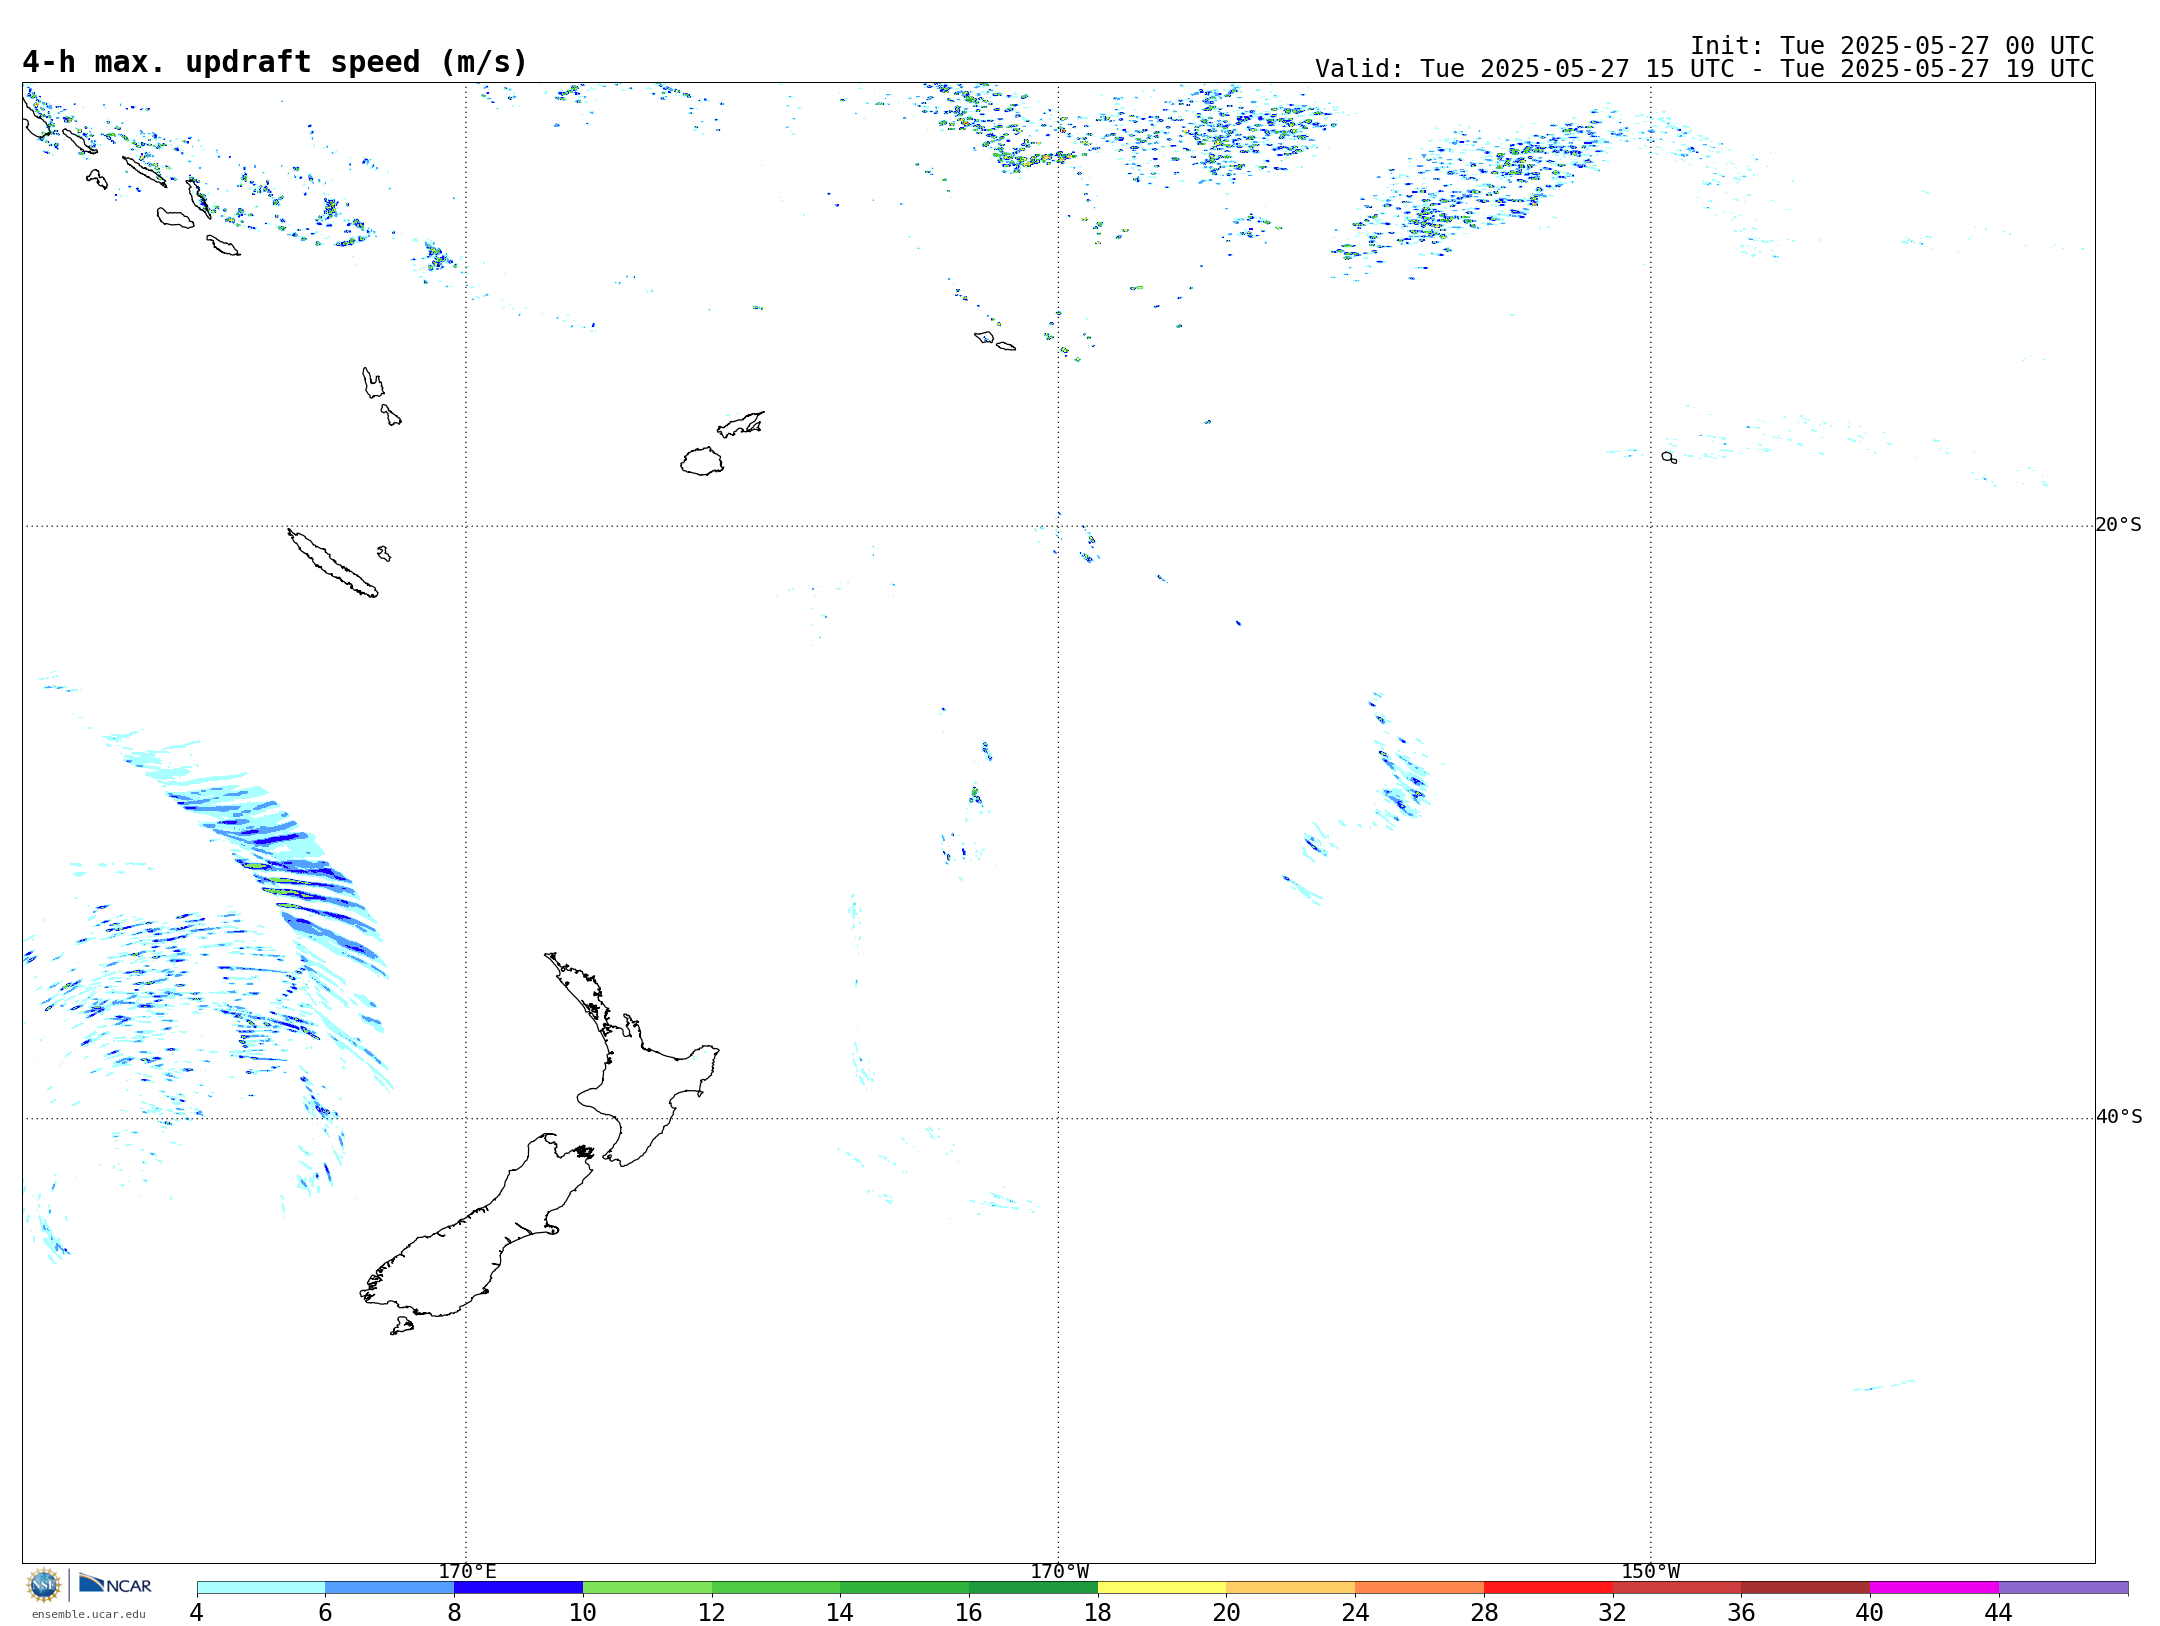Pick the yellow 18-20 colorbar swatch
This screenshot has width=2160, height=1626.
pos(1162,1588)
